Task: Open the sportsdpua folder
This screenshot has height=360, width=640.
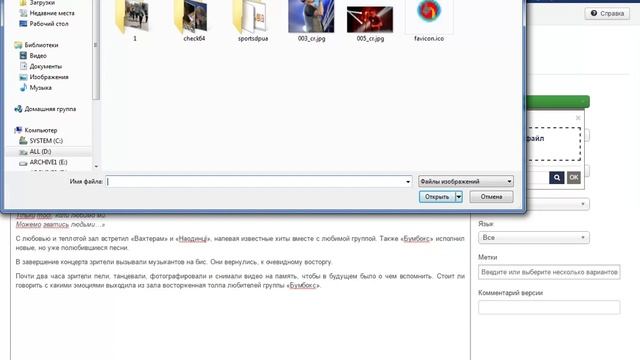Action: tap(253, 20)
